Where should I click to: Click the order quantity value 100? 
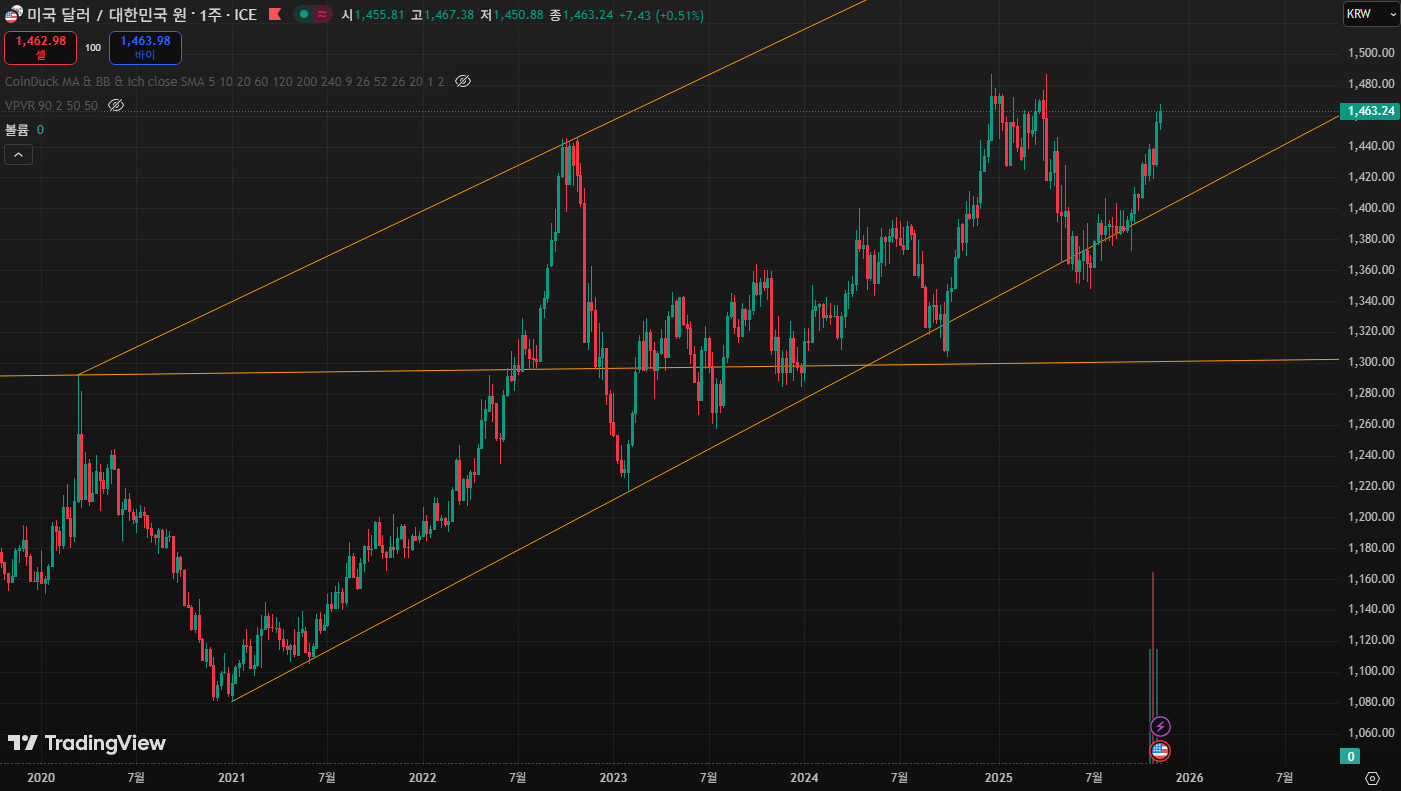click(x=93, y=47)
